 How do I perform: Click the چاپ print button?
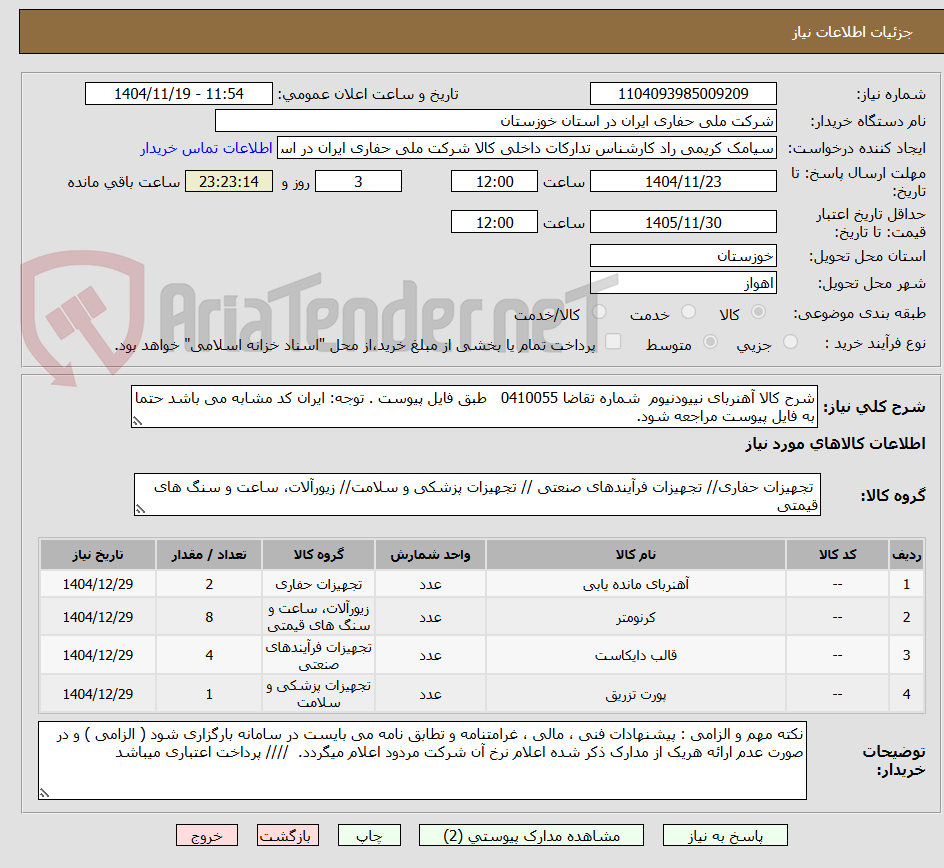click(x=369, y=835)
